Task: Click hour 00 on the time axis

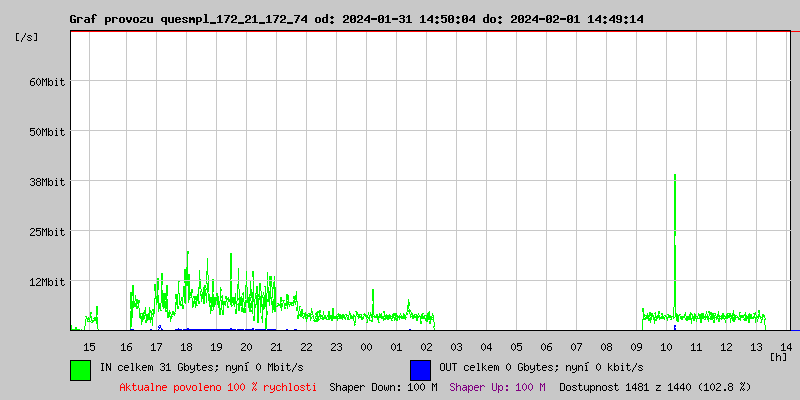Action: pos(366,346)
